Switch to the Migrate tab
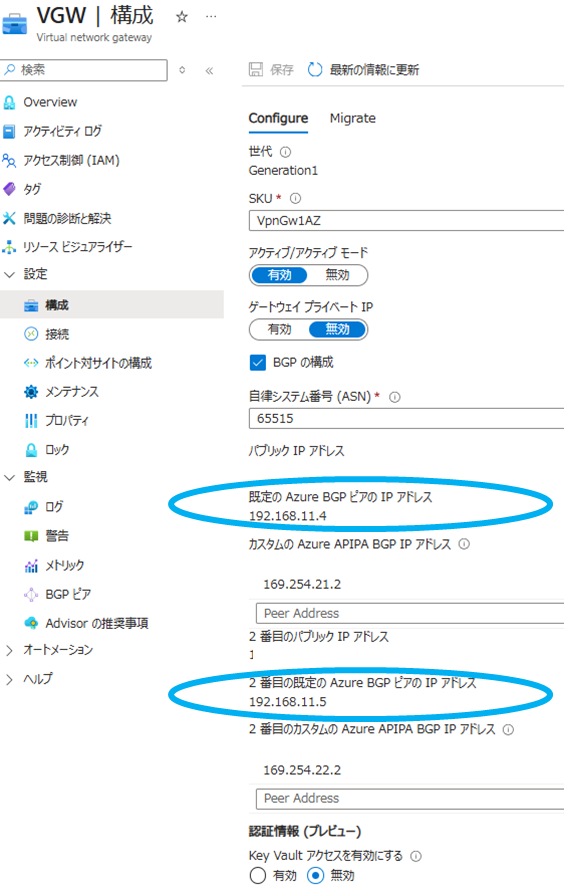The image size is (564, 887). point(352,118)
